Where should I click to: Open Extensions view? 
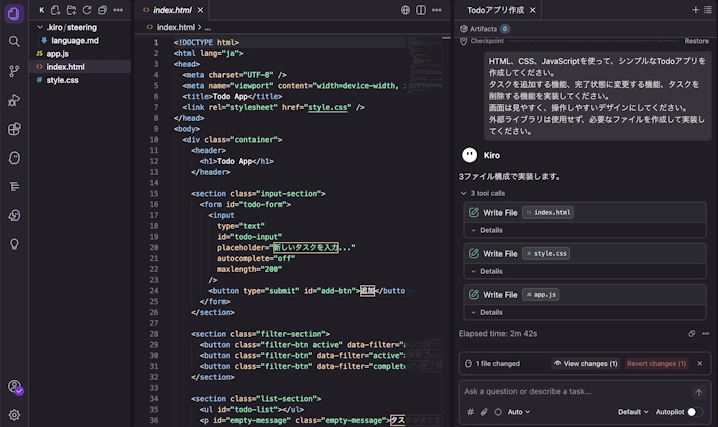tap(14, 129)
